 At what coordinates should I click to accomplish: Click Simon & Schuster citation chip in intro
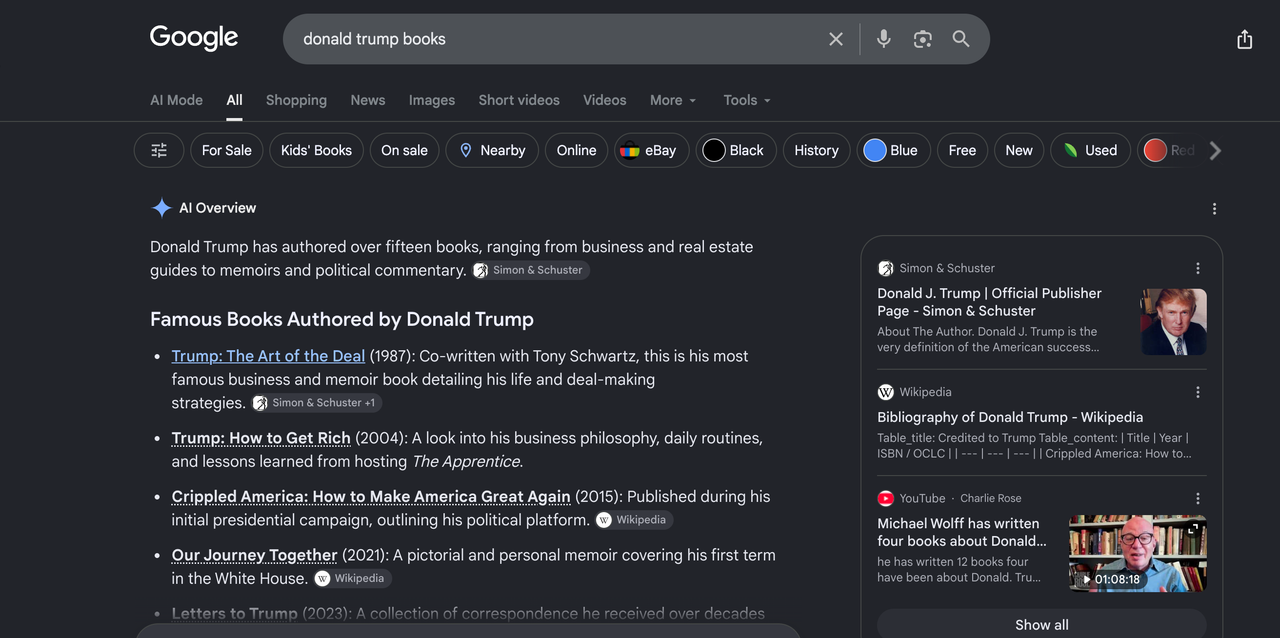click(529, 270)
